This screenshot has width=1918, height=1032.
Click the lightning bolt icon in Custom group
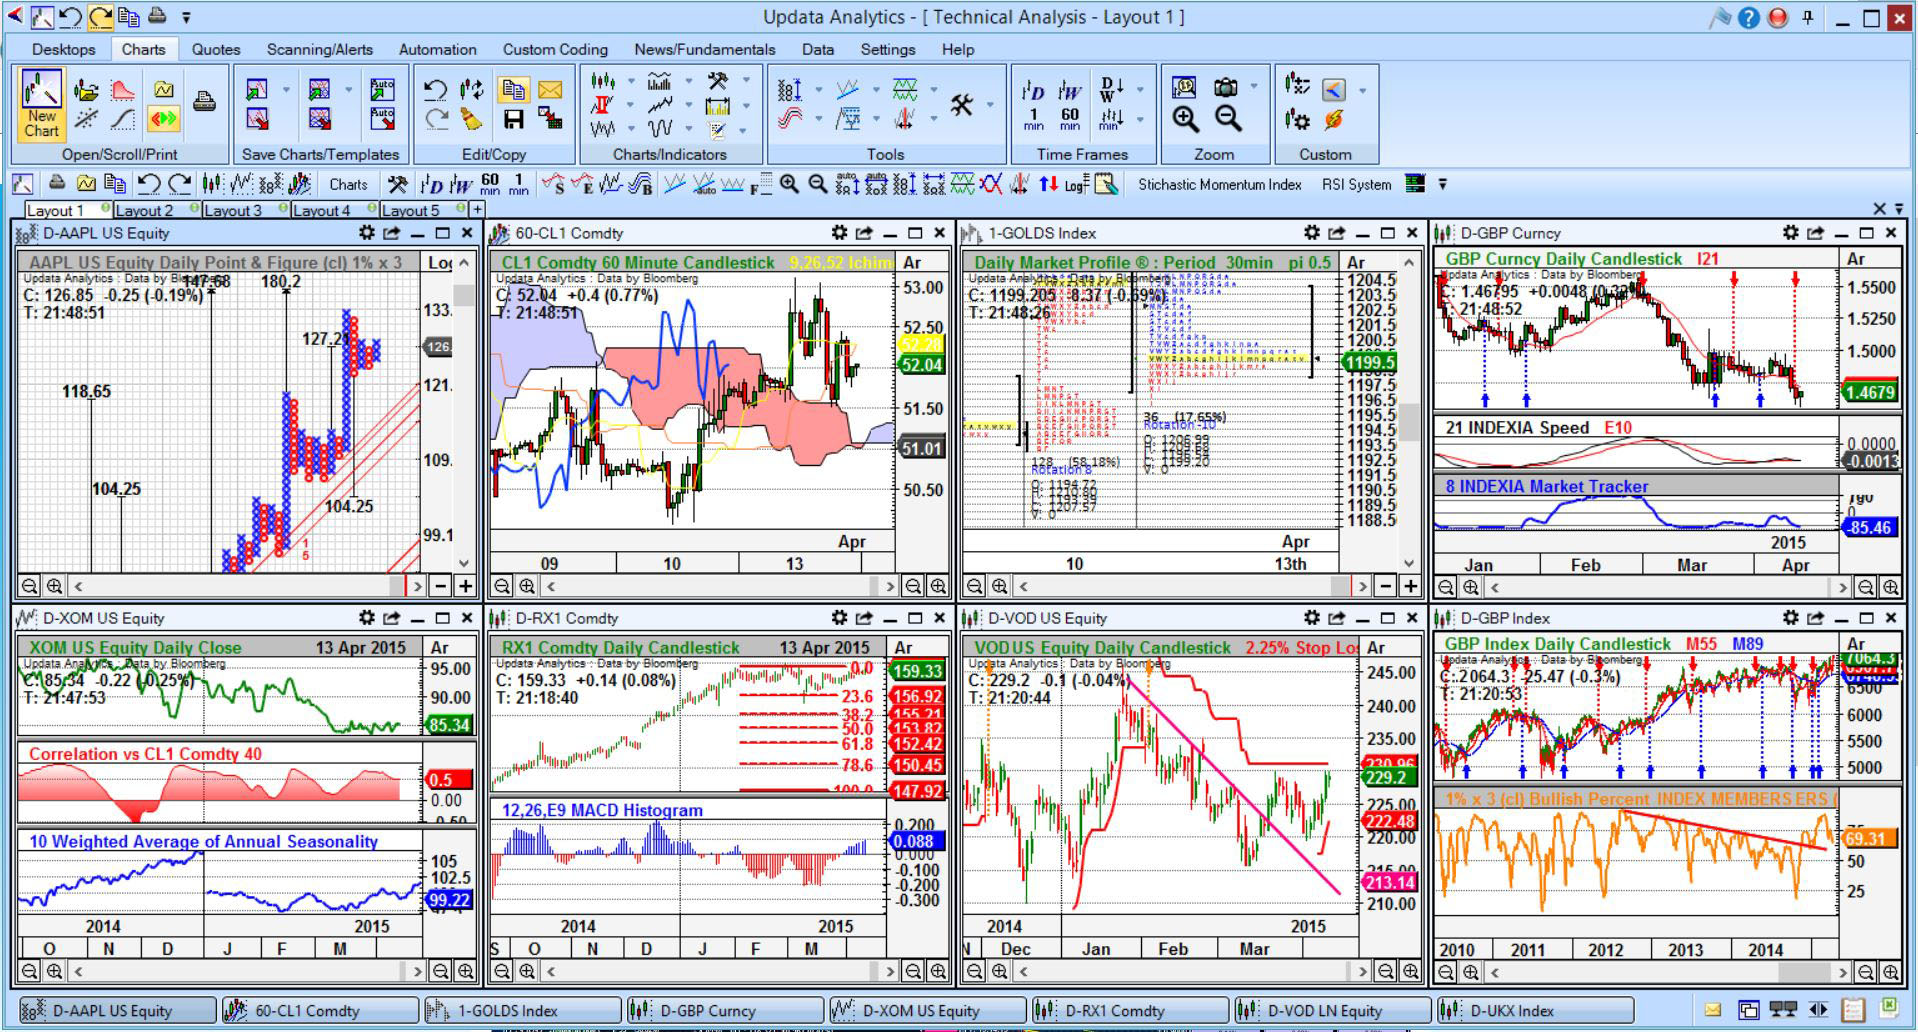click(x=1333, y=120)
